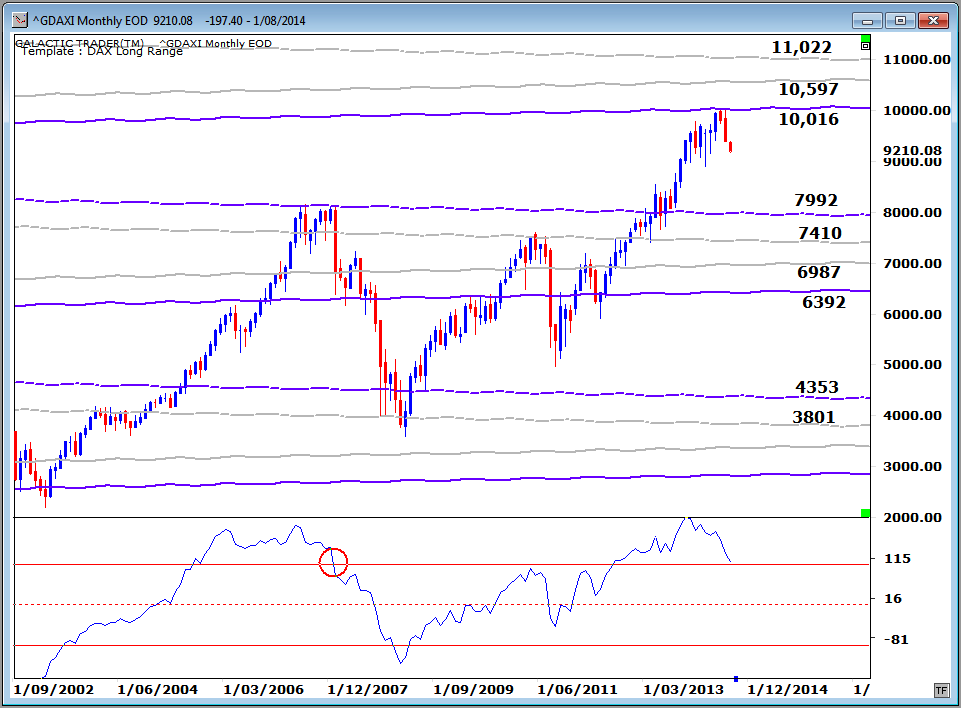Click the 6392 level label
This screenshot has width=961, height=708.
(824, 302)
